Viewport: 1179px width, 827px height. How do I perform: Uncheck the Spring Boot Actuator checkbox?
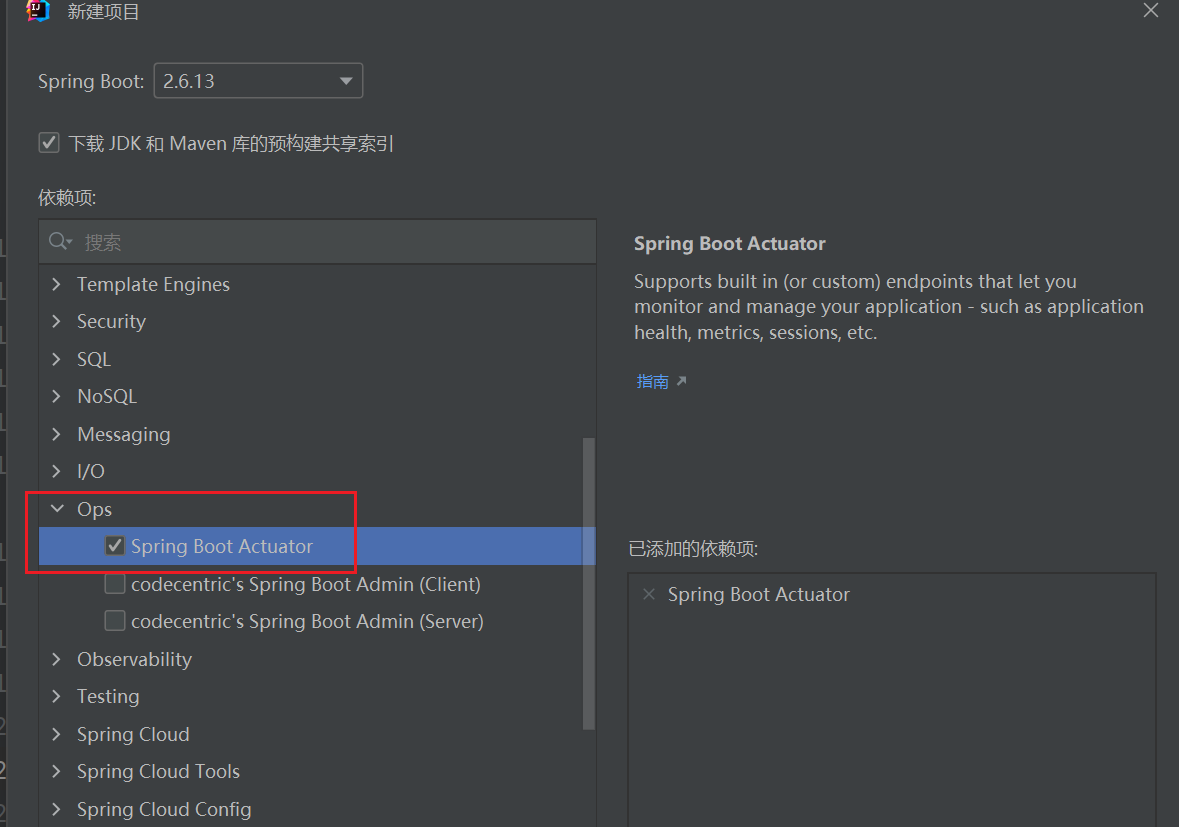click(x=114, y=546)
